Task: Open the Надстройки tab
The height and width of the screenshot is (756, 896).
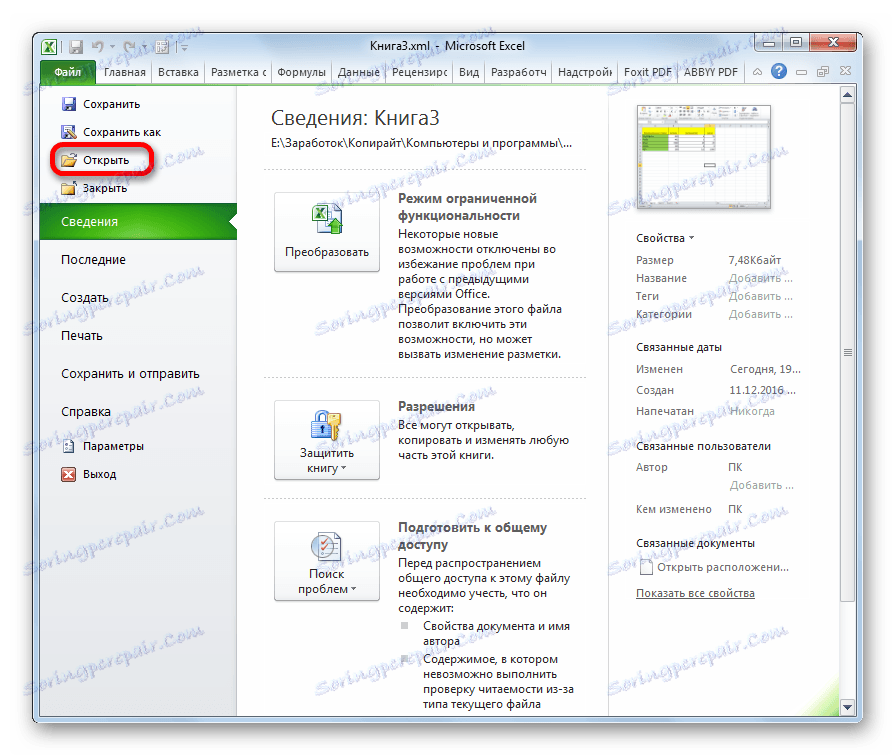Action: coord(585,73)
